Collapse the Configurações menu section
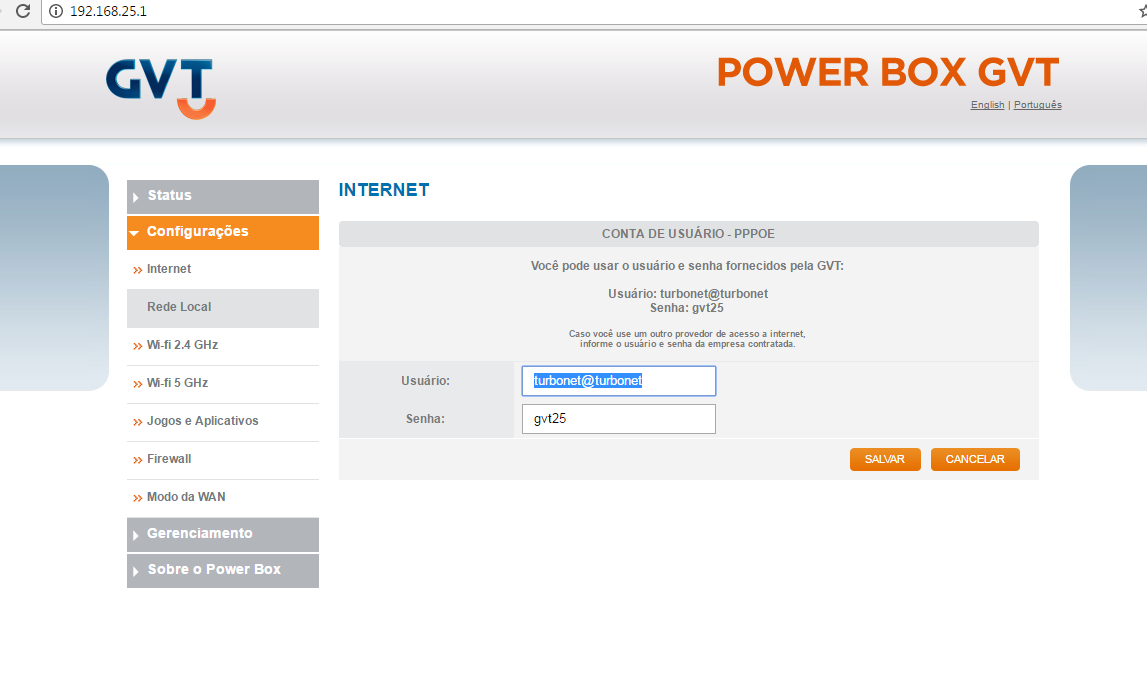The image size is (1147, 685). pos(222,232)
